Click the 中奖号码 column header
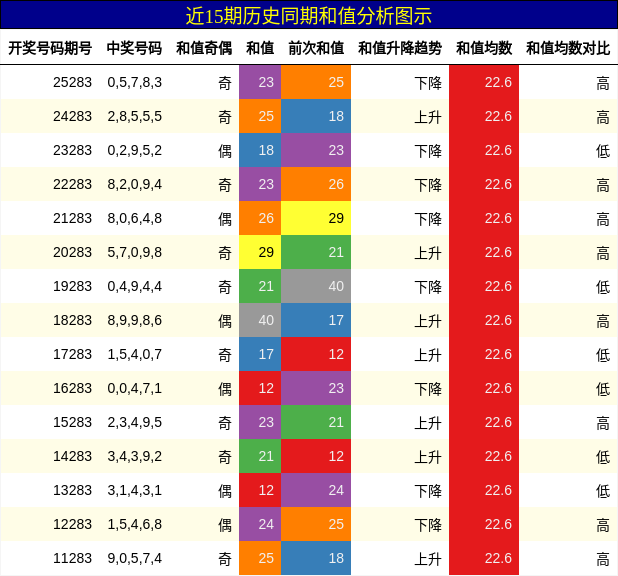This screenshot has height=576, width=618. tap(134, 48)
